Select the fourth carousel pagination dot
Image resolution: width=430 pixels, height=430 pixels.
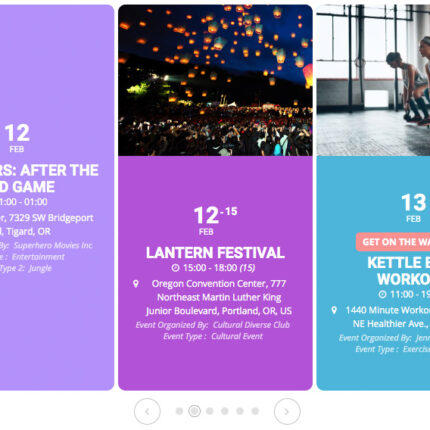225,411
